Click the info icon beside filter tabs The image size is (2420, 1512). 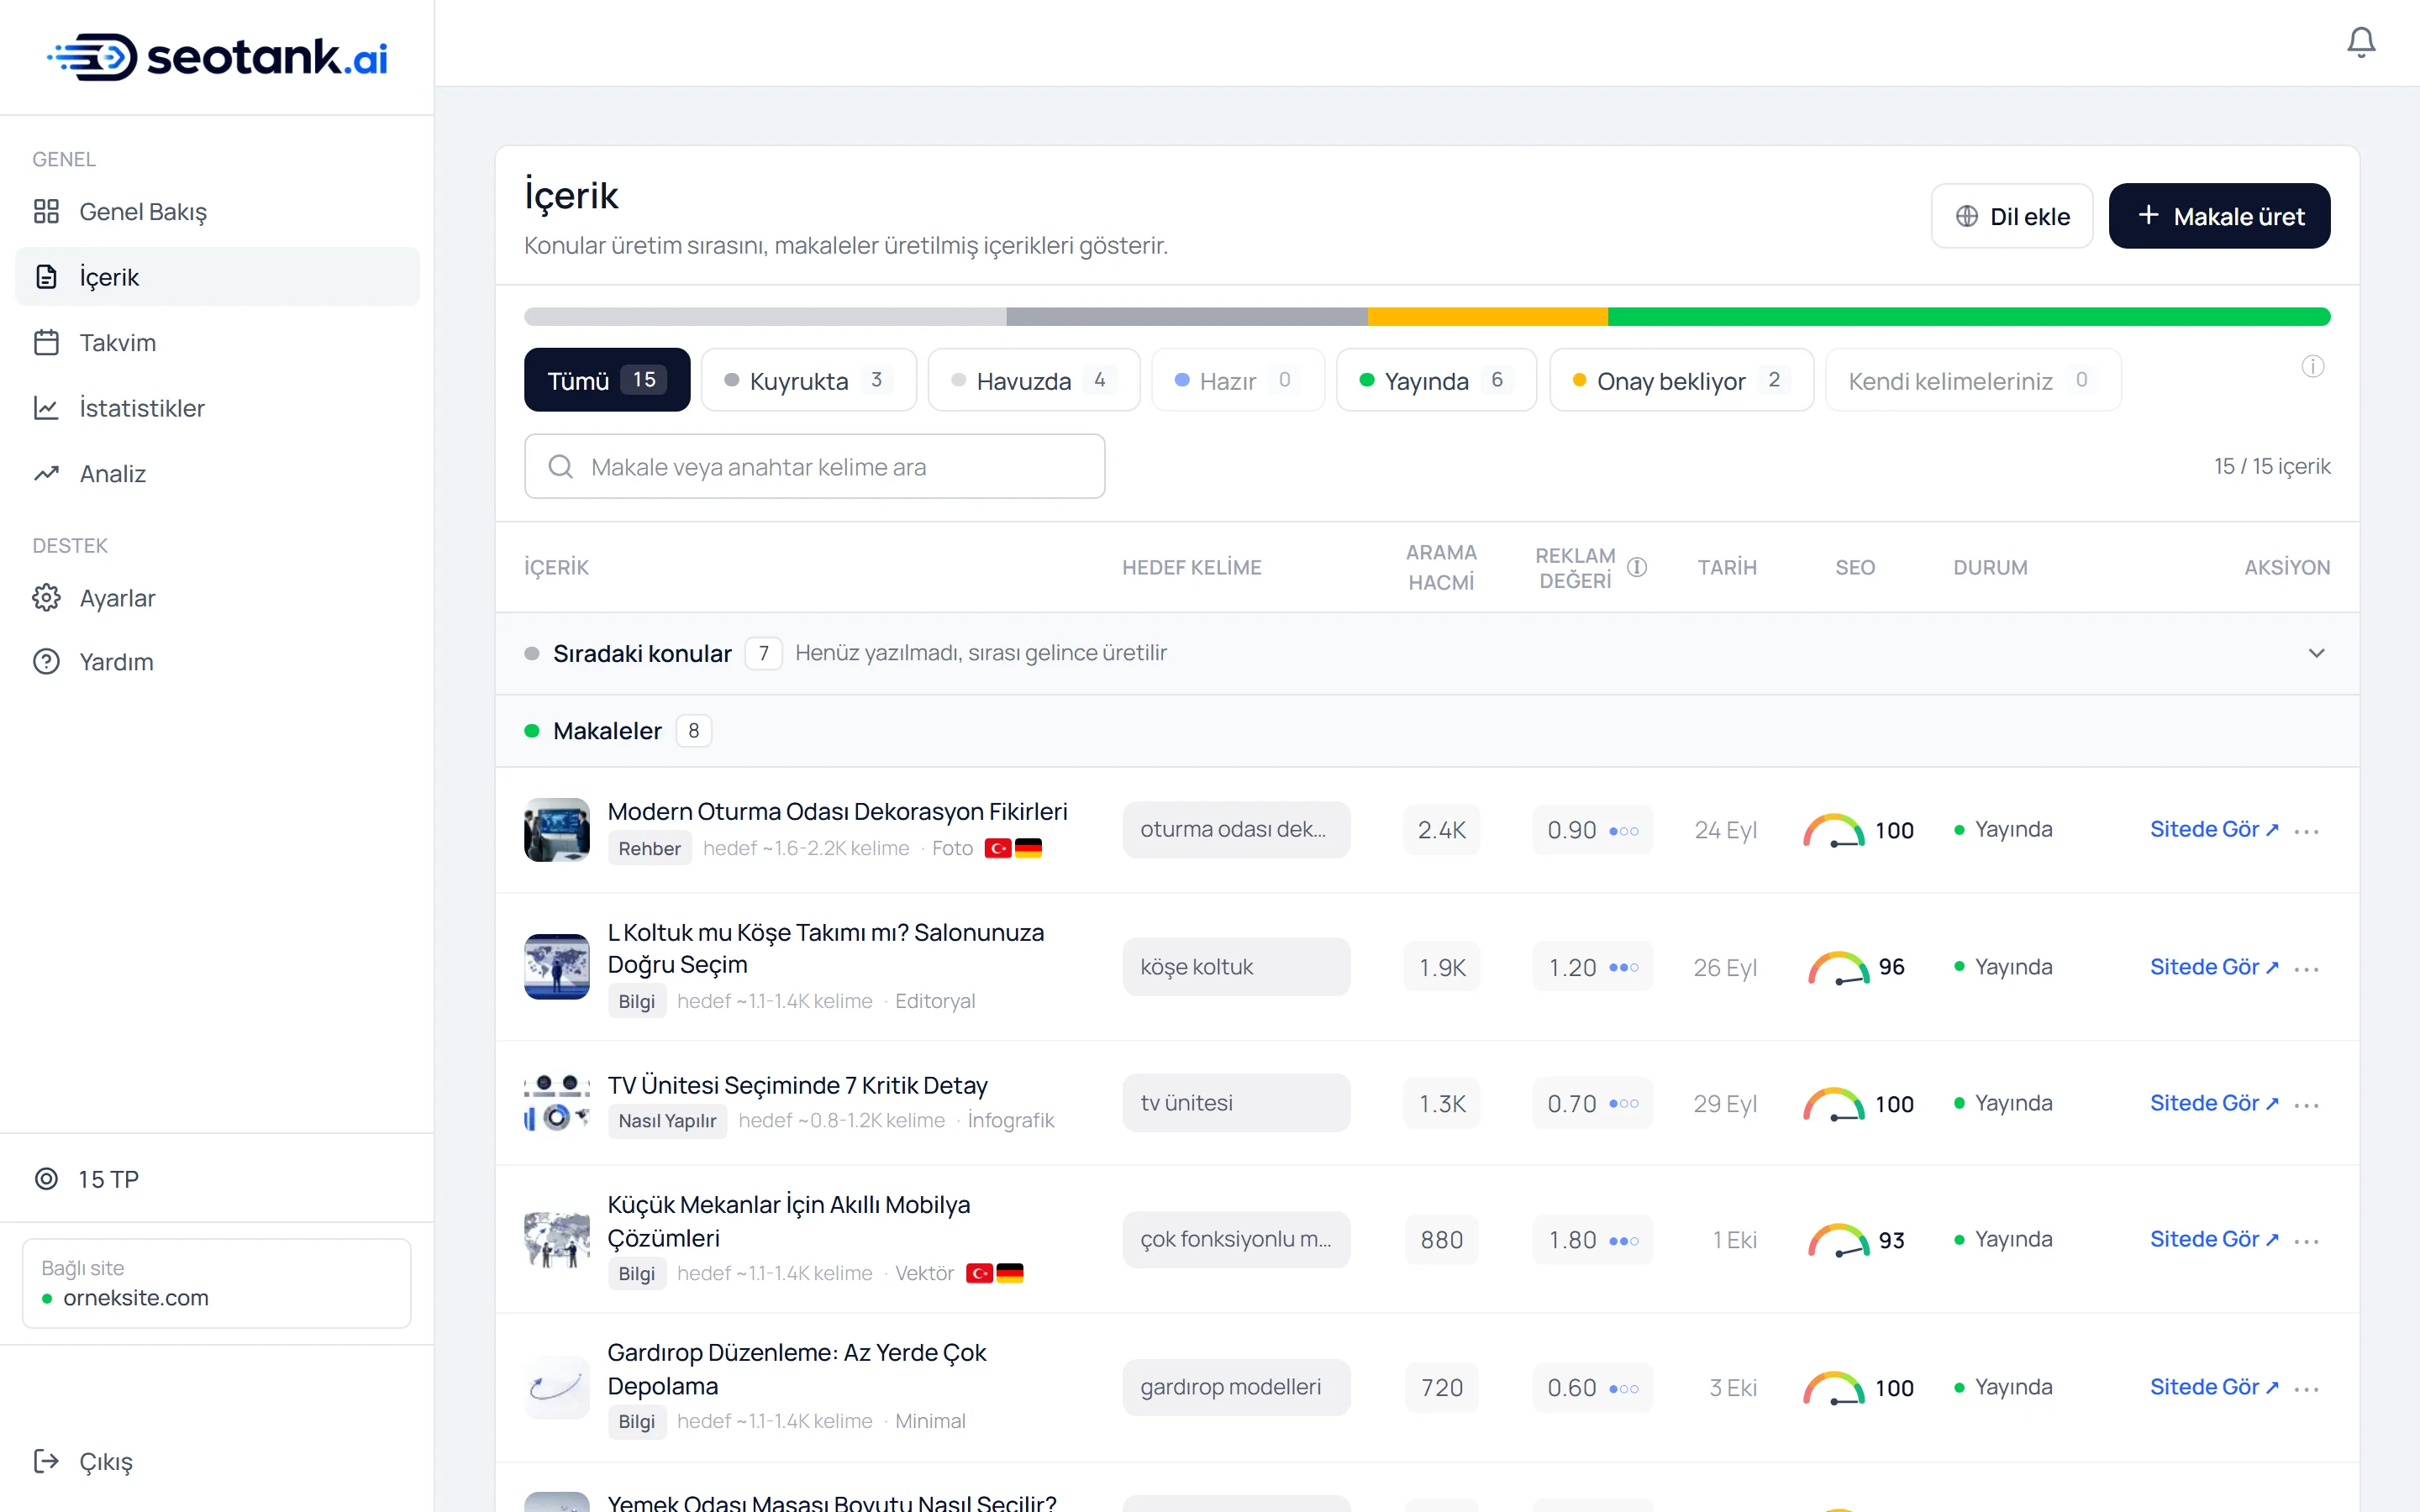[2312, 366]
